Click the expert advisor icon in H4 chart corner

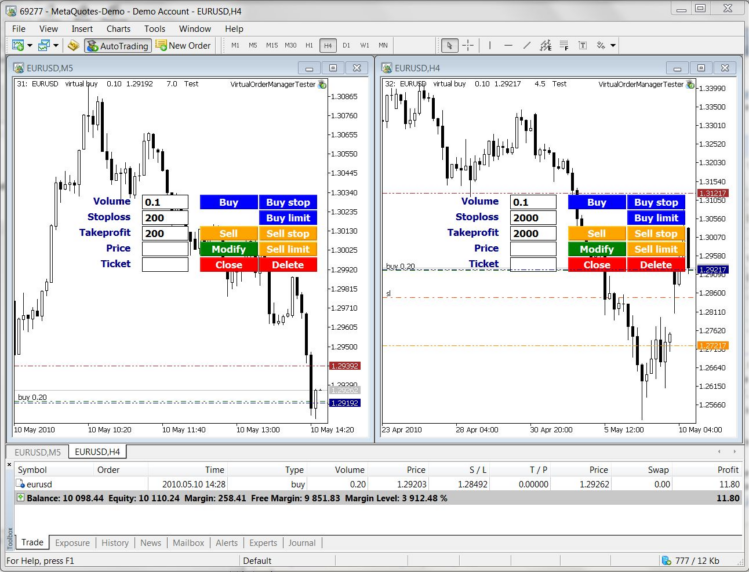(x=691, y=85)
